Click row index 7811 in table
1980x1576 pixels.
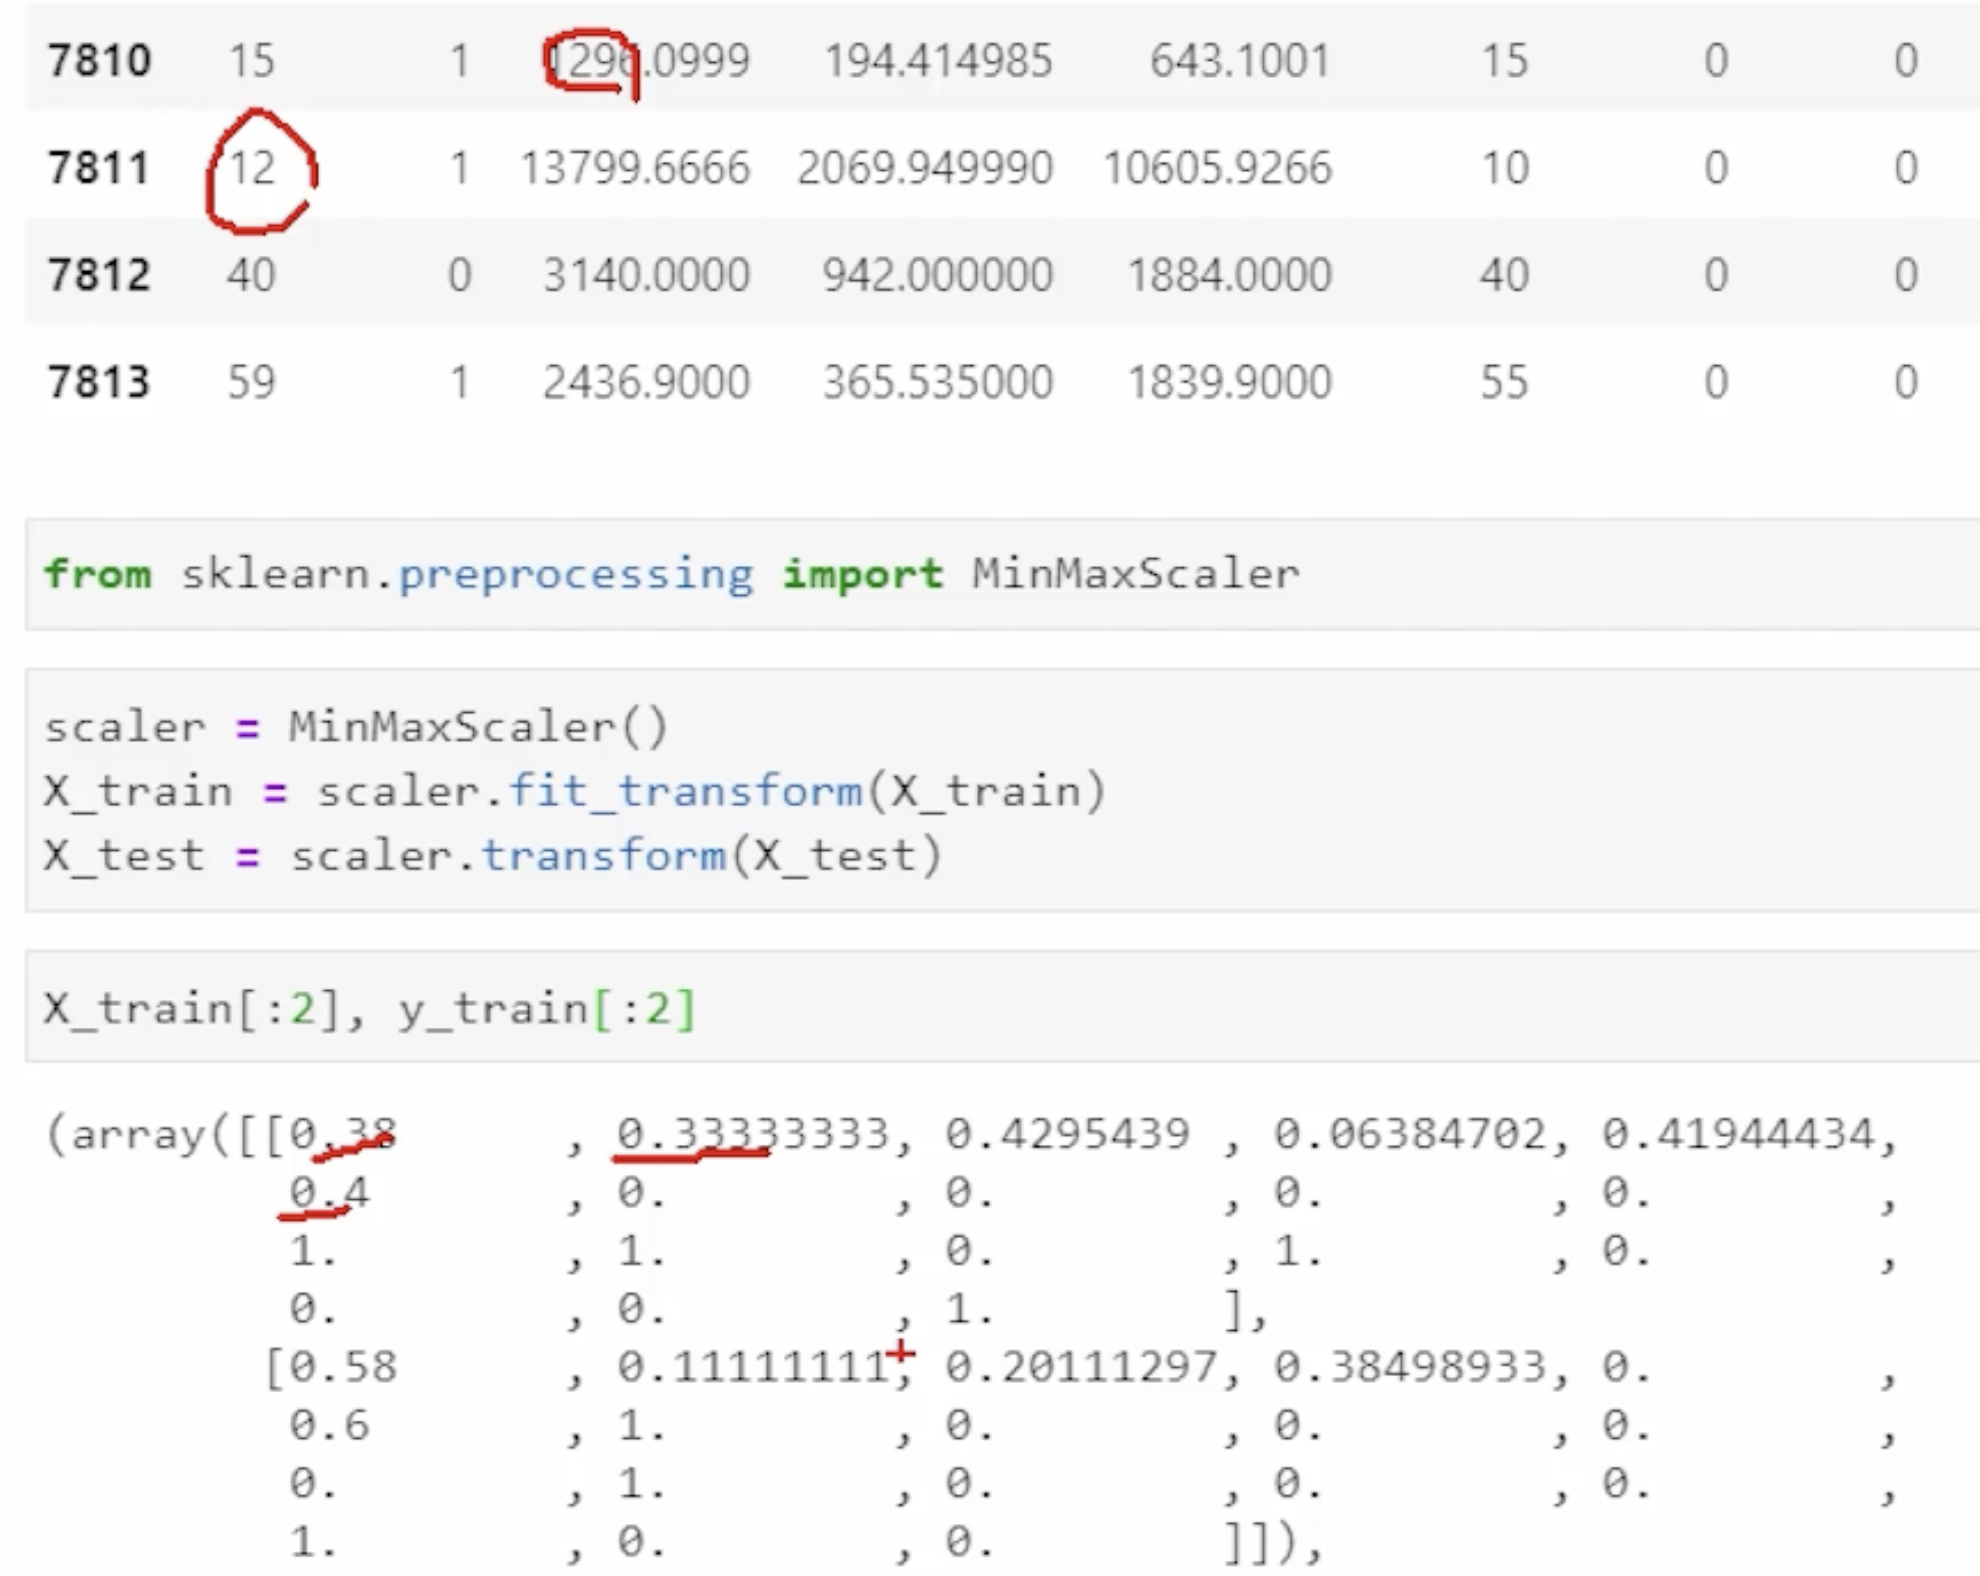point(99,168)
